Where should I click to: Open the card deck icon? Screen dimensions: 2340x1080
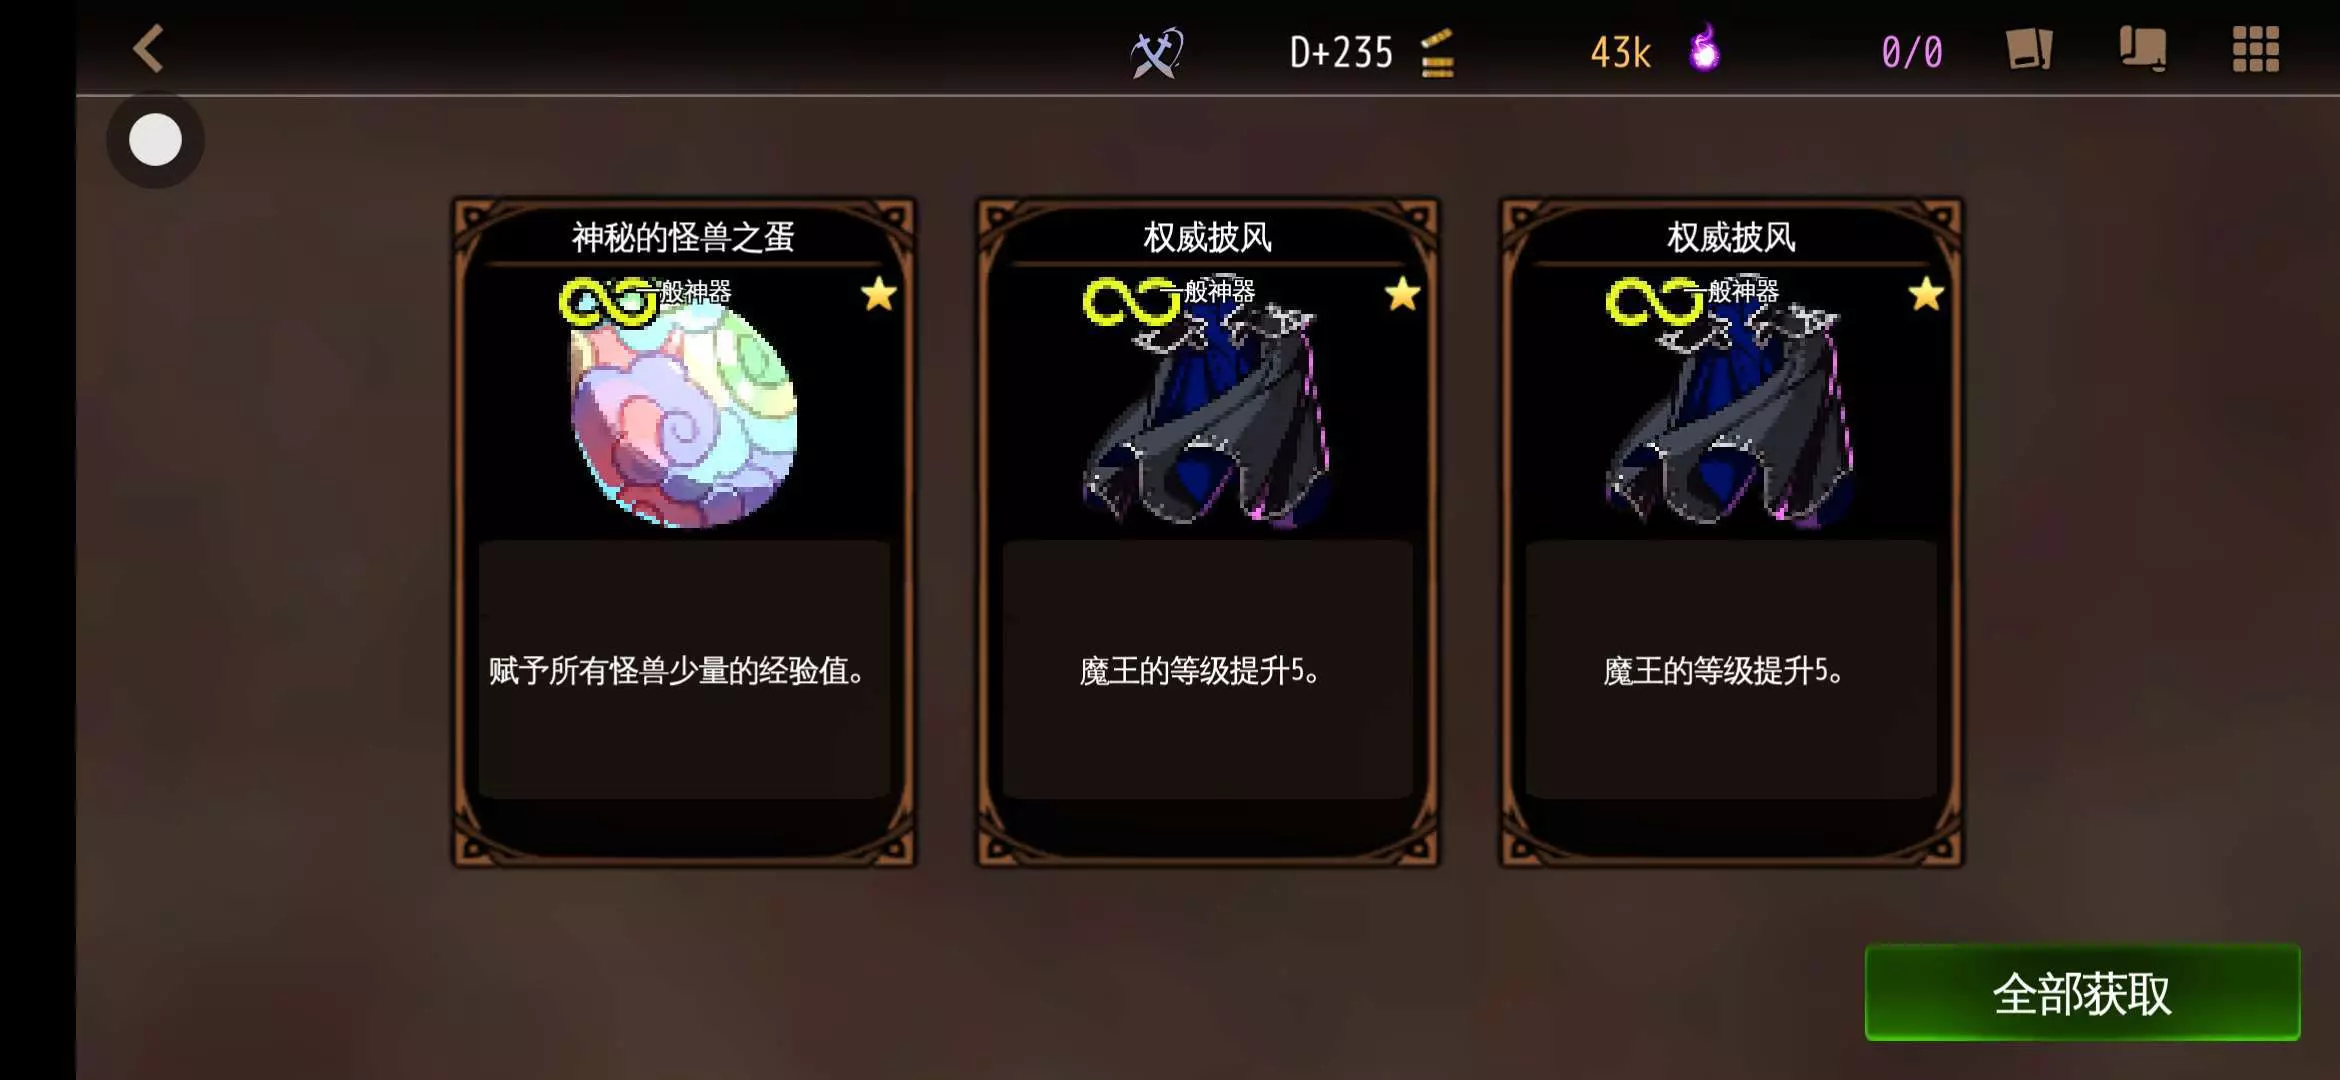pyautogui.click(x=2029, y=49)
